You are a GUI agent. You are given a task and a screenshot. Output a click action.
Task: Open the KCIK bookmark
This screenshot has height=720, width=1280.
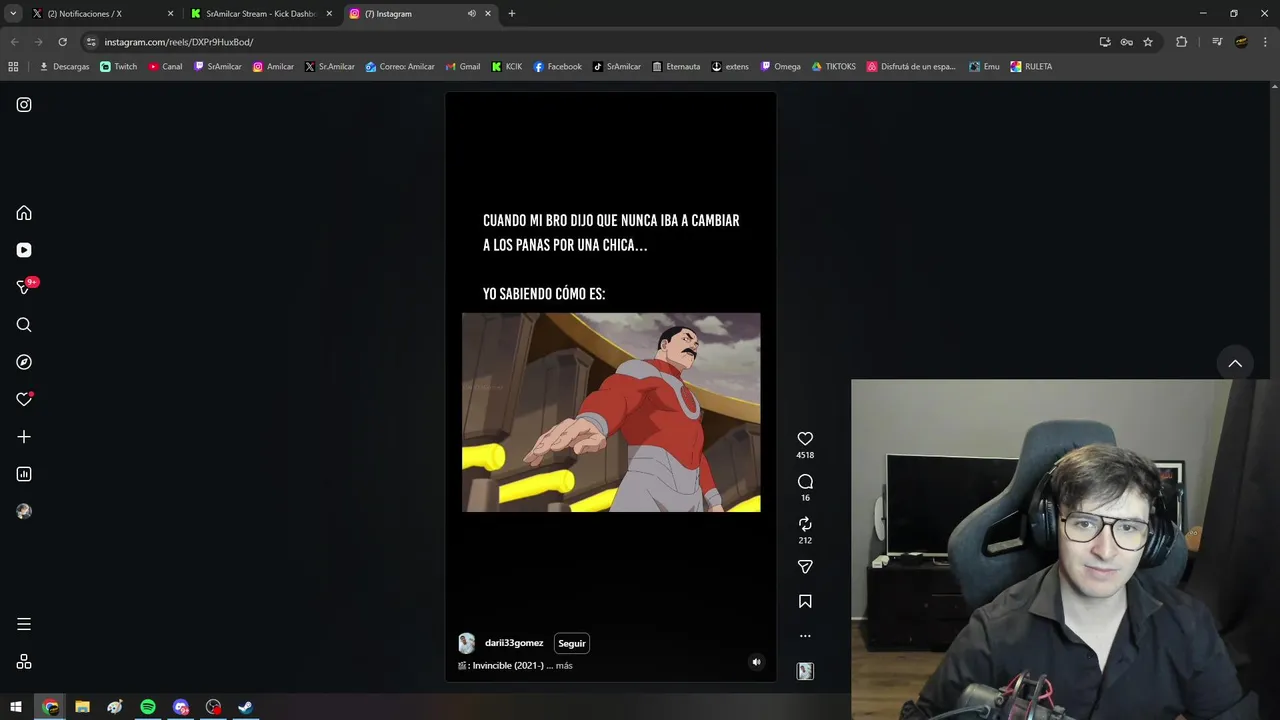(x=506, y=67)
